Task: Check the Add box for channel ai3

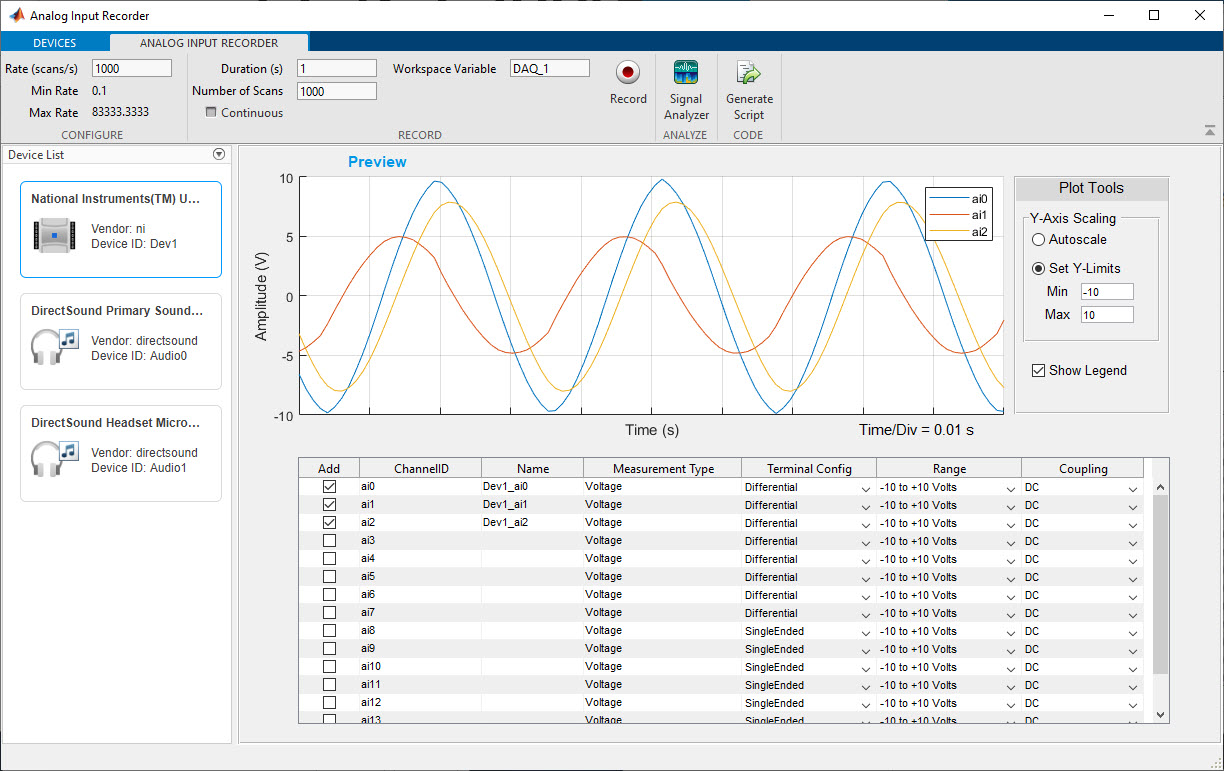Action: [x=329, y=541]
